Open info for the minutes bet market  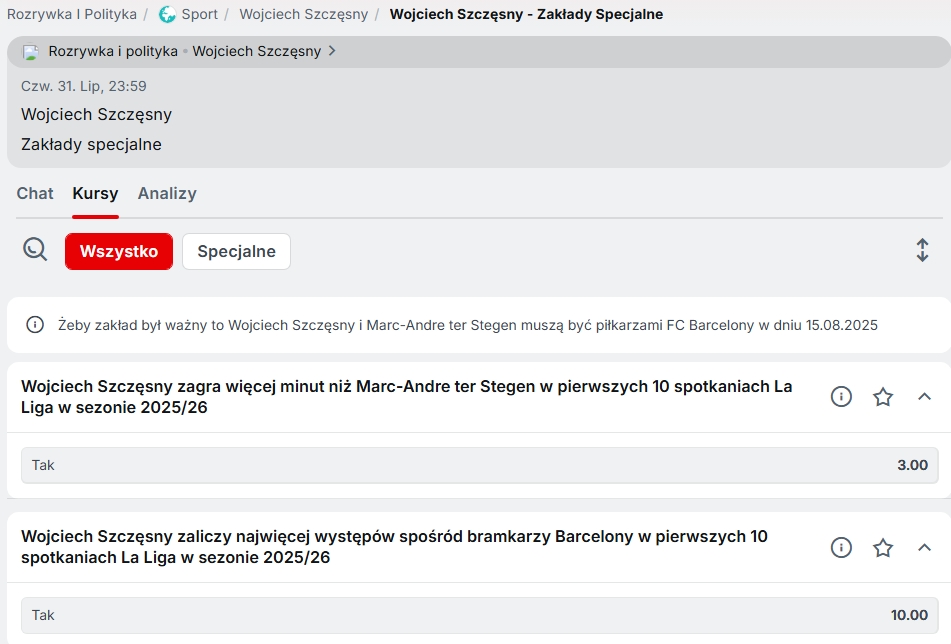[841, 397]
